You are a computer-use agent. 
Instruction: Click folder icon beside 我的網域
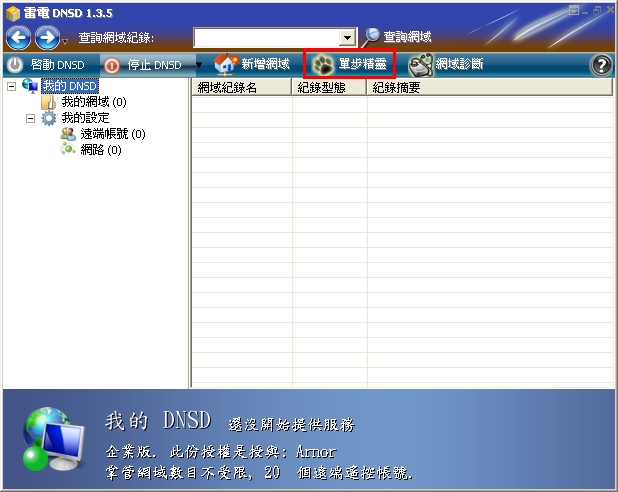(48, 102)
